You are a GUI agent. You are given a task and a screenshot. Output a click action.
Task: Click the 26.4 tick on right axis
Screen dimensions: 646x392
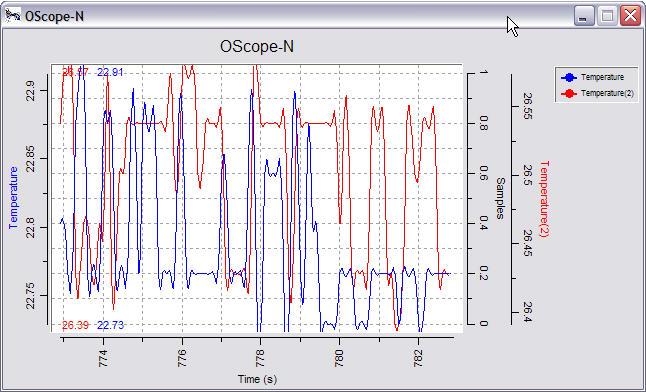[x=528, y=312]
